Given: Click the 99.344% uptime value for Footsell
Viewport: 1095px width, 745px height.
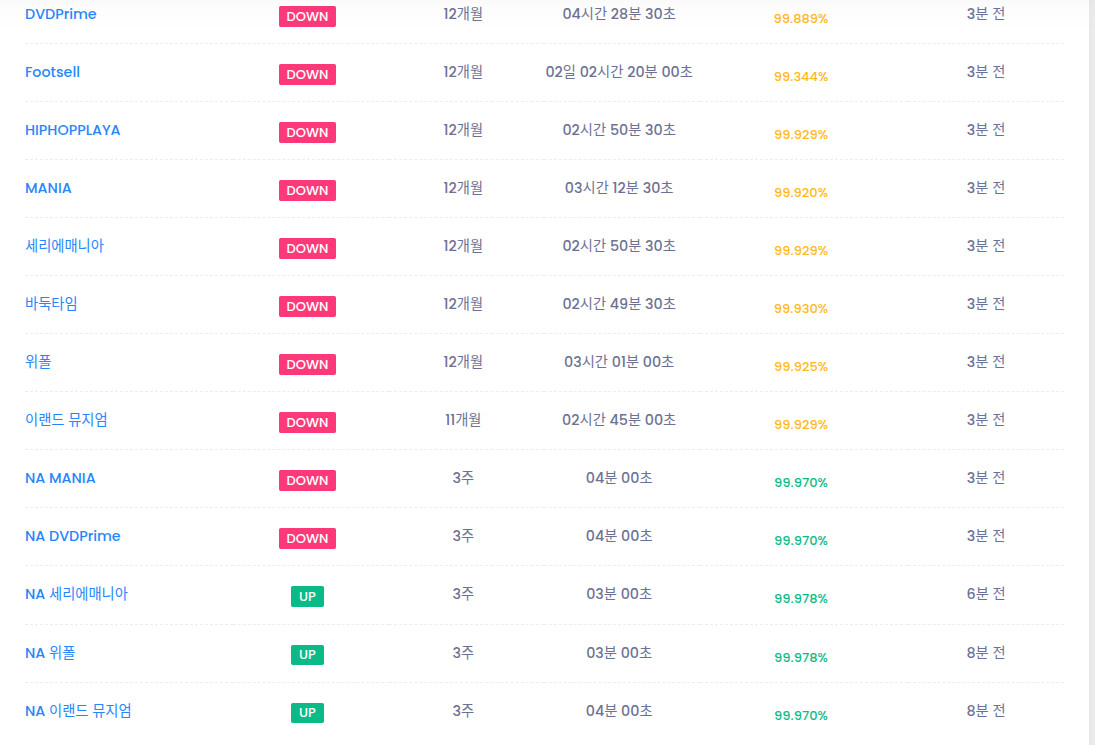Looking at the screenshot, I should [x=800, y=77].
